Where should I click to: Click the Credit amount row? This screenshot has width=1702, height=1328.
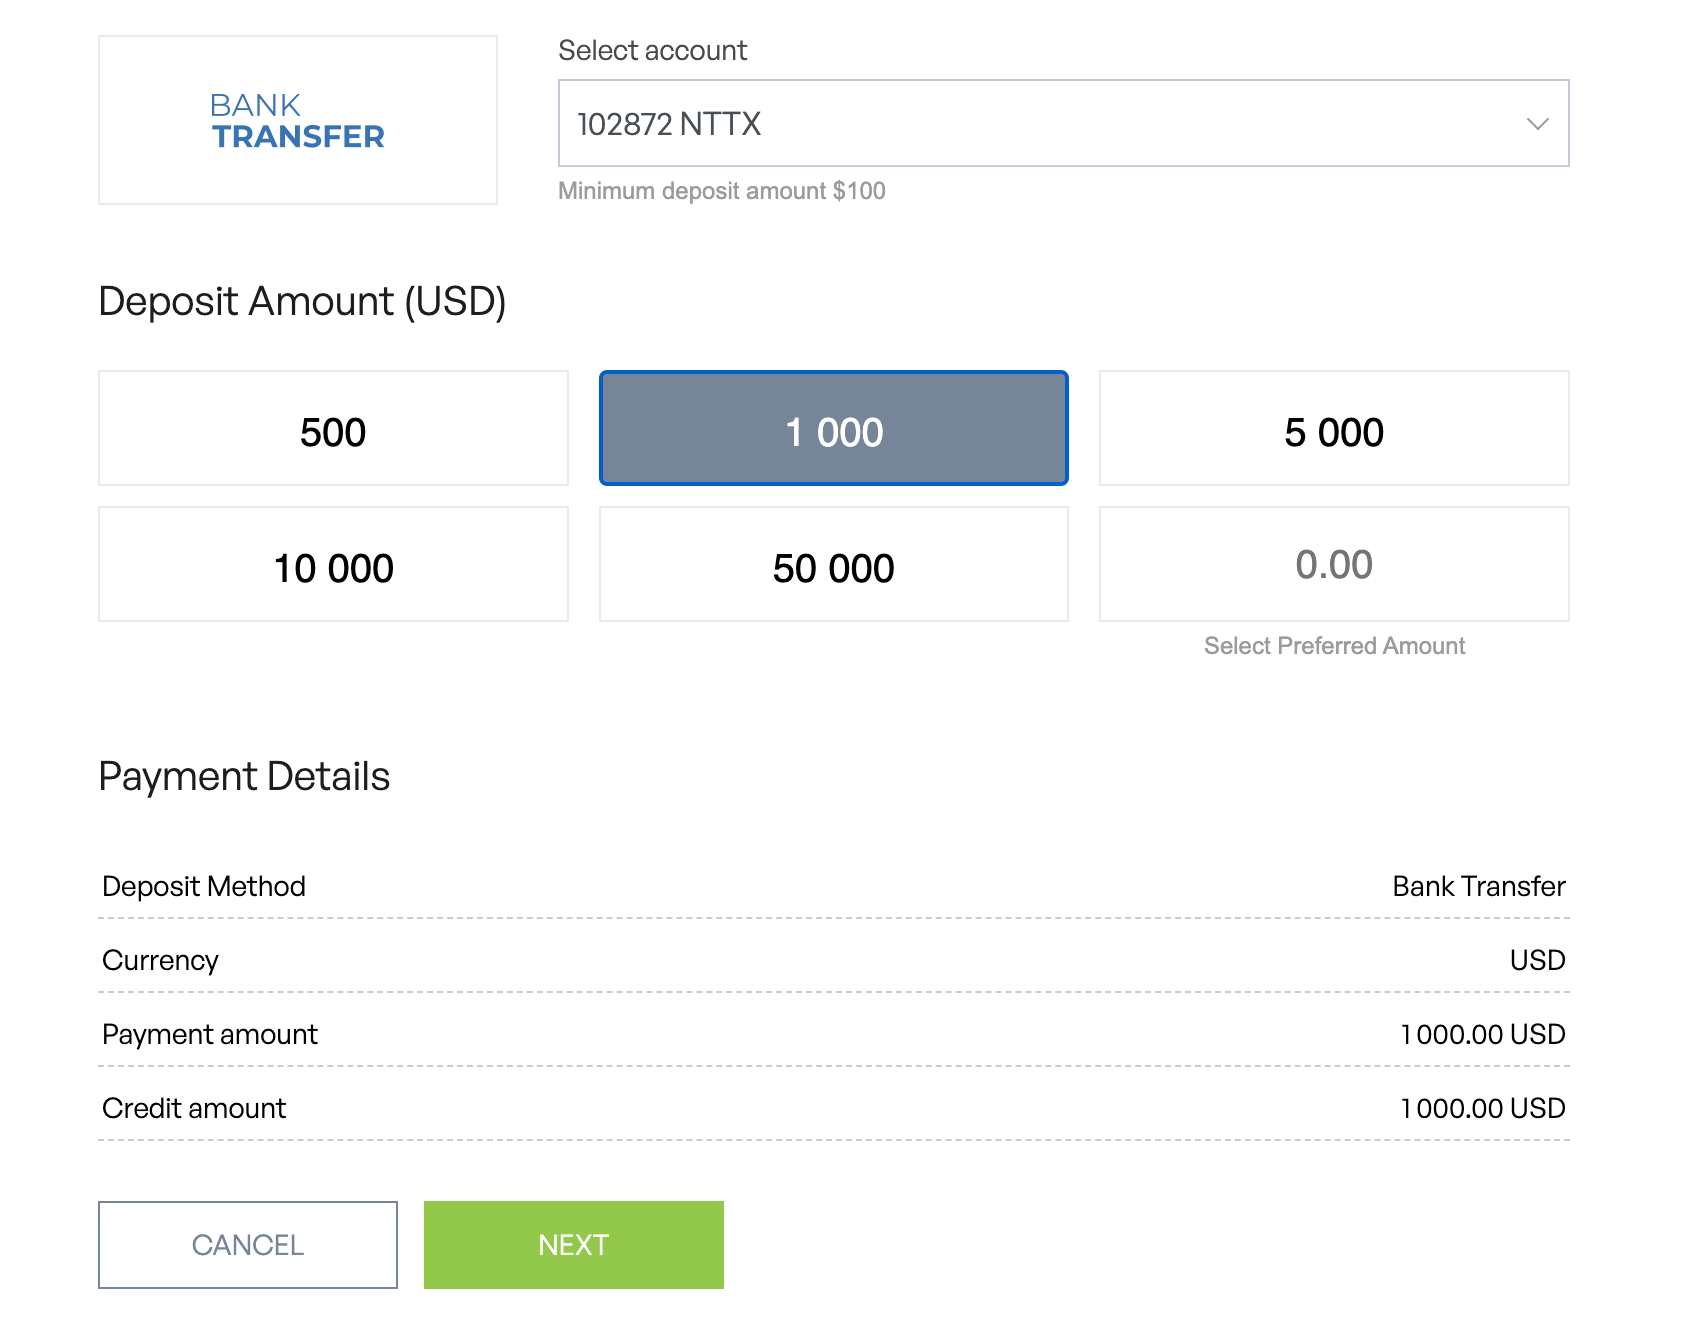click(832, 1107)
